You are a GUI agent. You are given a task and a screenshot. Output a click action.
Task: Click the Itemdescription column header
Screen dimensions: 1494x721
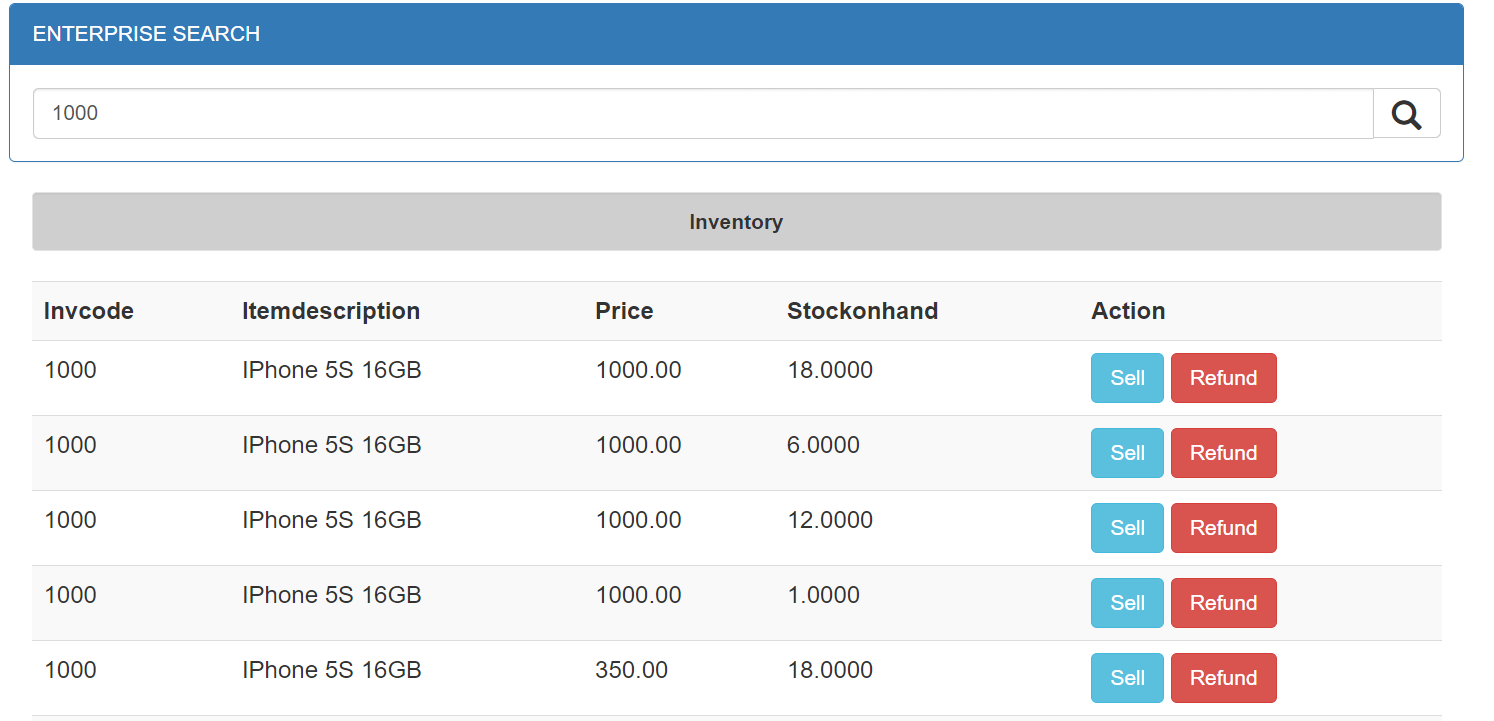click(x=331, y=311)
